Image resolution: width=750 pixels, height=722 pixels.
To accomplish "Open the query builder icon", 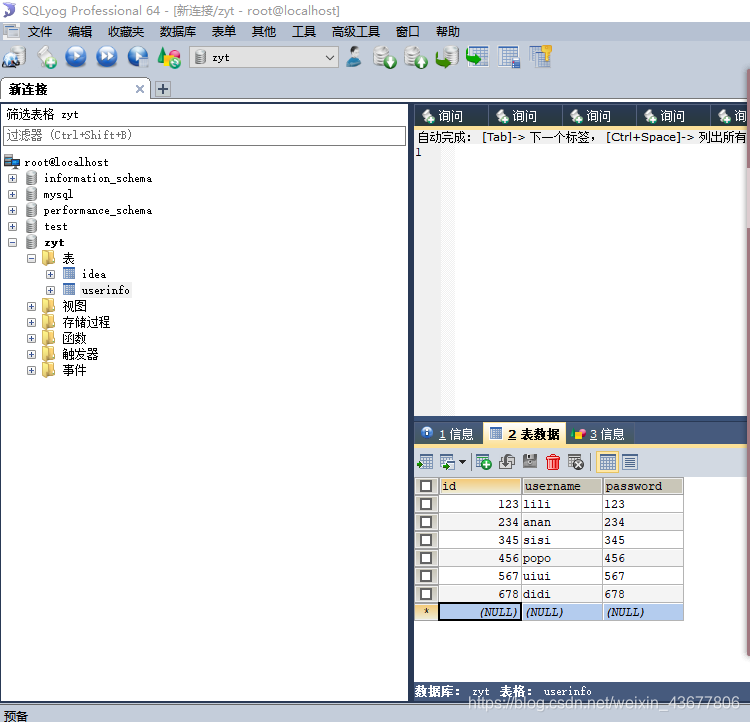I will tap(508, 57).
